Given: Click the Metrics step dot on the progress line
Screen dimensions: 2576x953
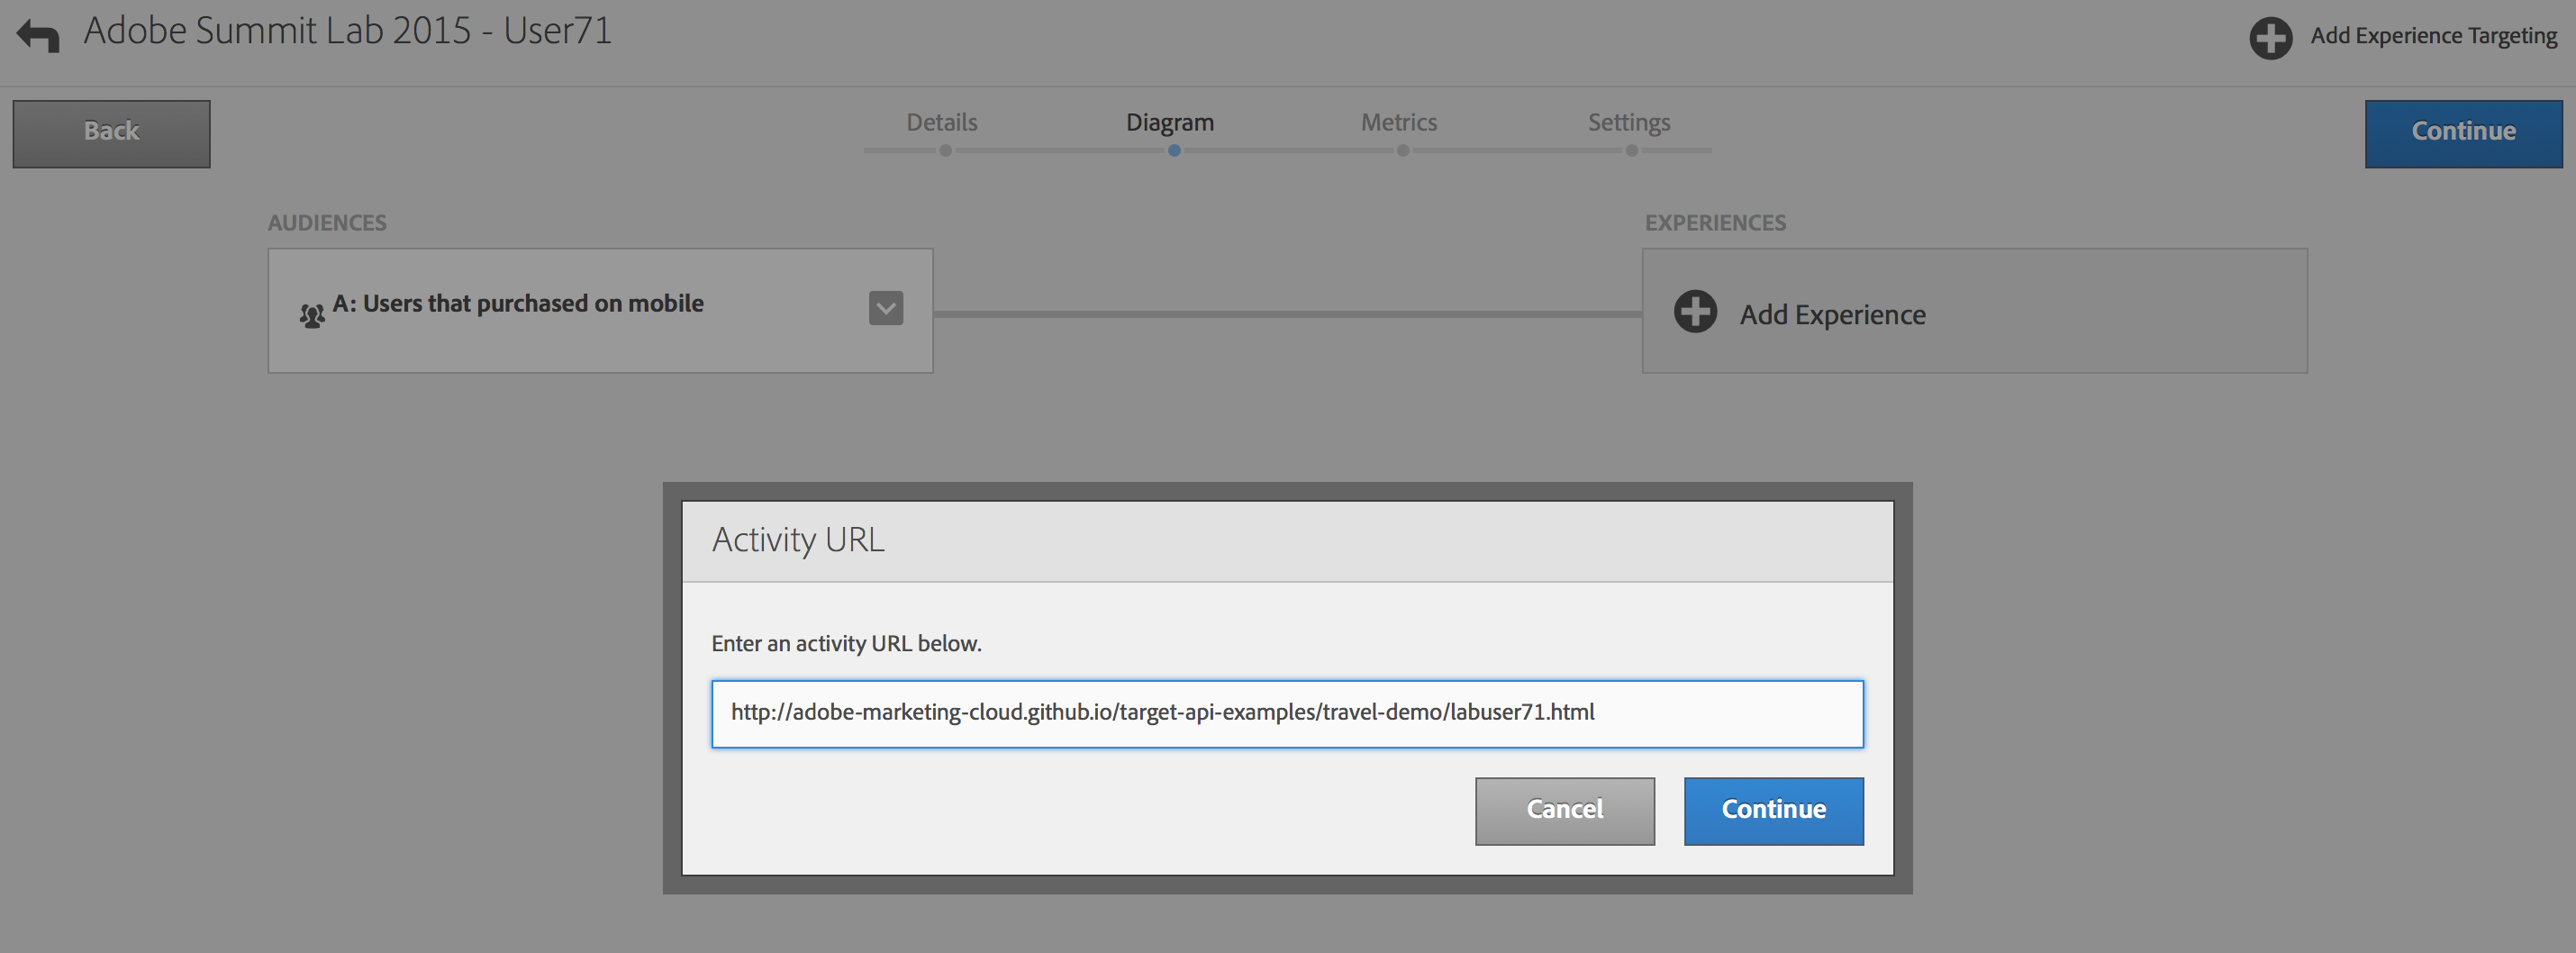Looking at the screenshot, I should point(1403,151).
